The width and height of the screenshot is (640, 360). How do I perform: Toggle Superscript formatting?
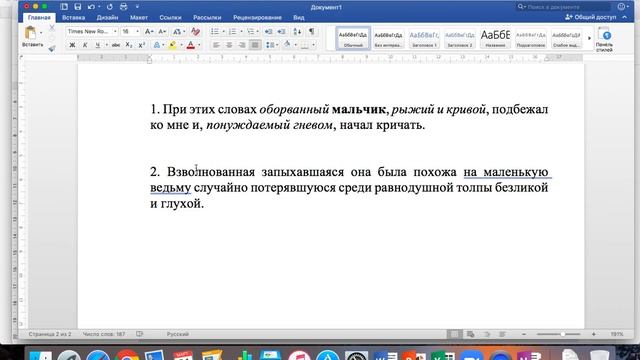(141, 45)
